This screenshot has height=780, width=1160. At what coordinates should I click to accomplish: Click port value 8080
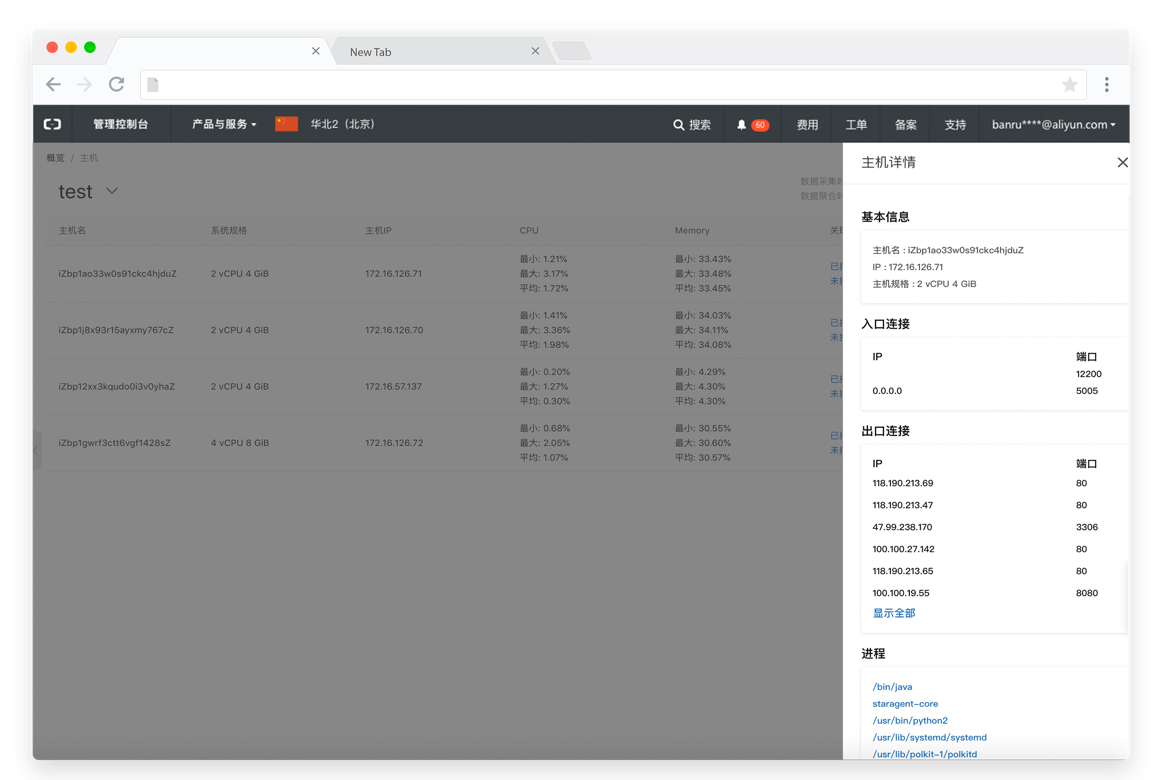(x=1087, y=593)
